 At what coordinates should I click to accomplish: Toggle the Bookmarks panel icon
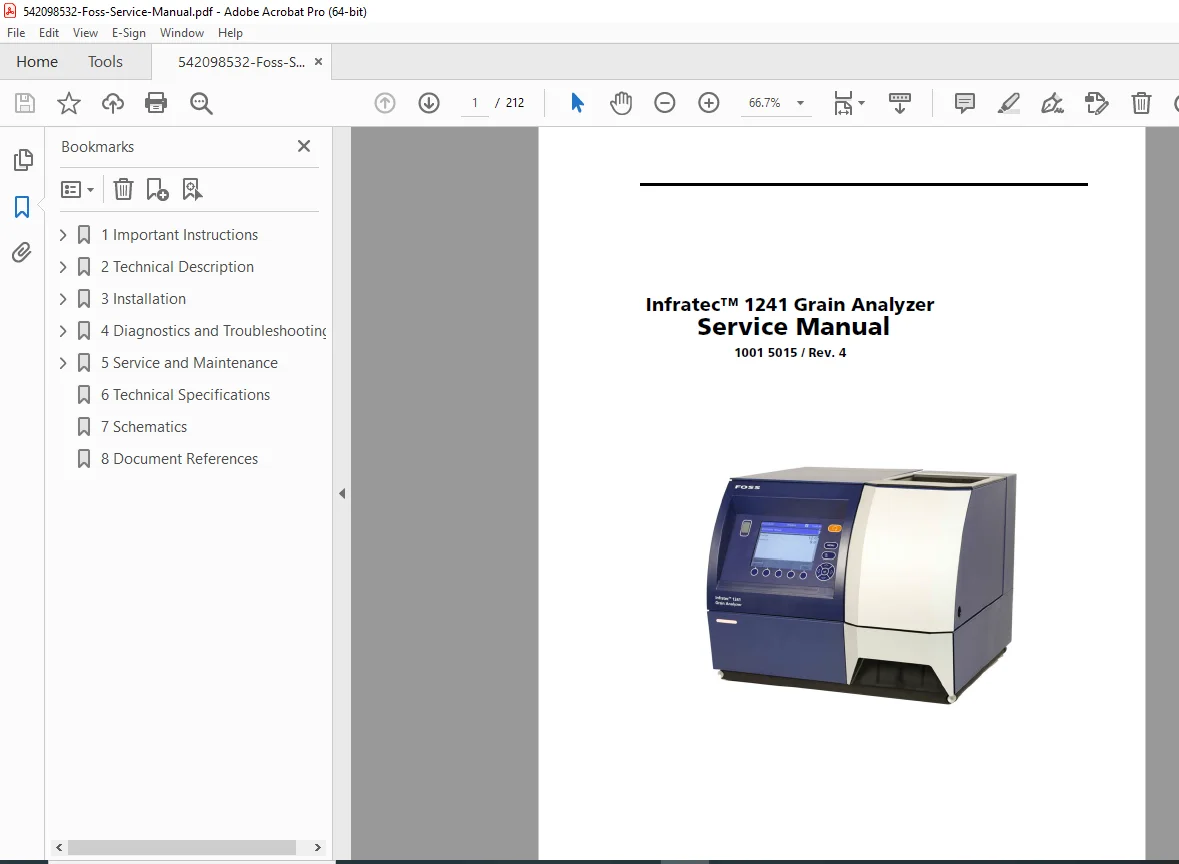[x=22, y=207]
